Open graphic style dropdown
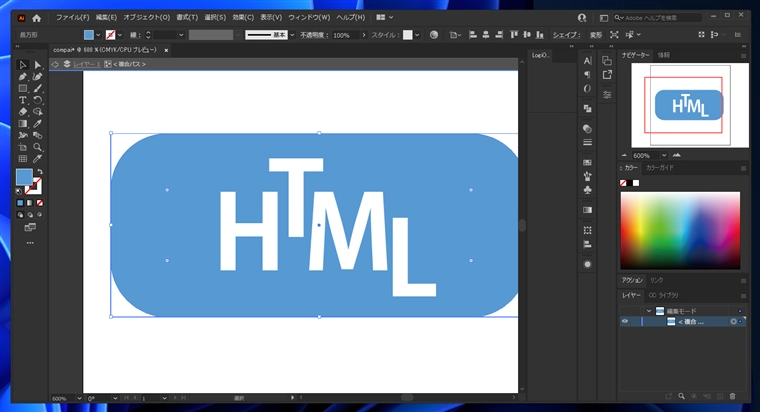Image resolution: width=760 pixels, height=412 pixels. pos(417,35)
